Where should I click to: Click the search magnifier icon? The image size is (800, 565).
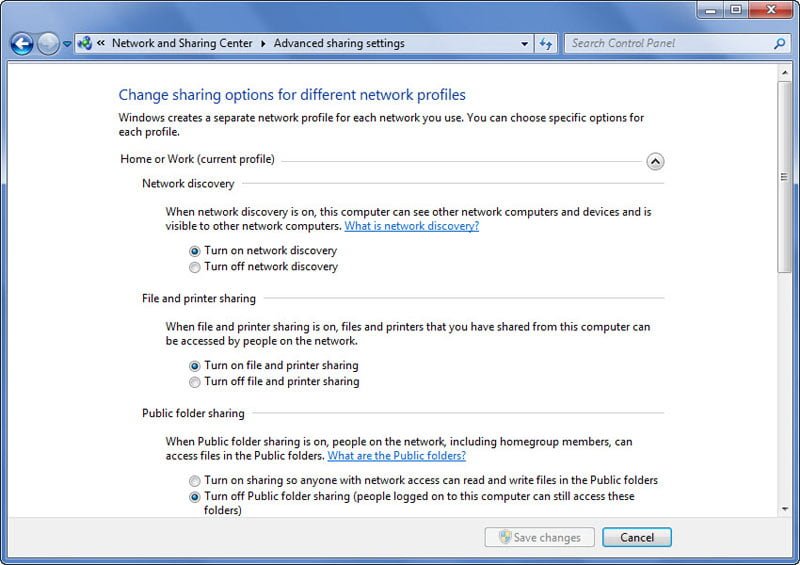pyautogui.click(x=780, y=44)
